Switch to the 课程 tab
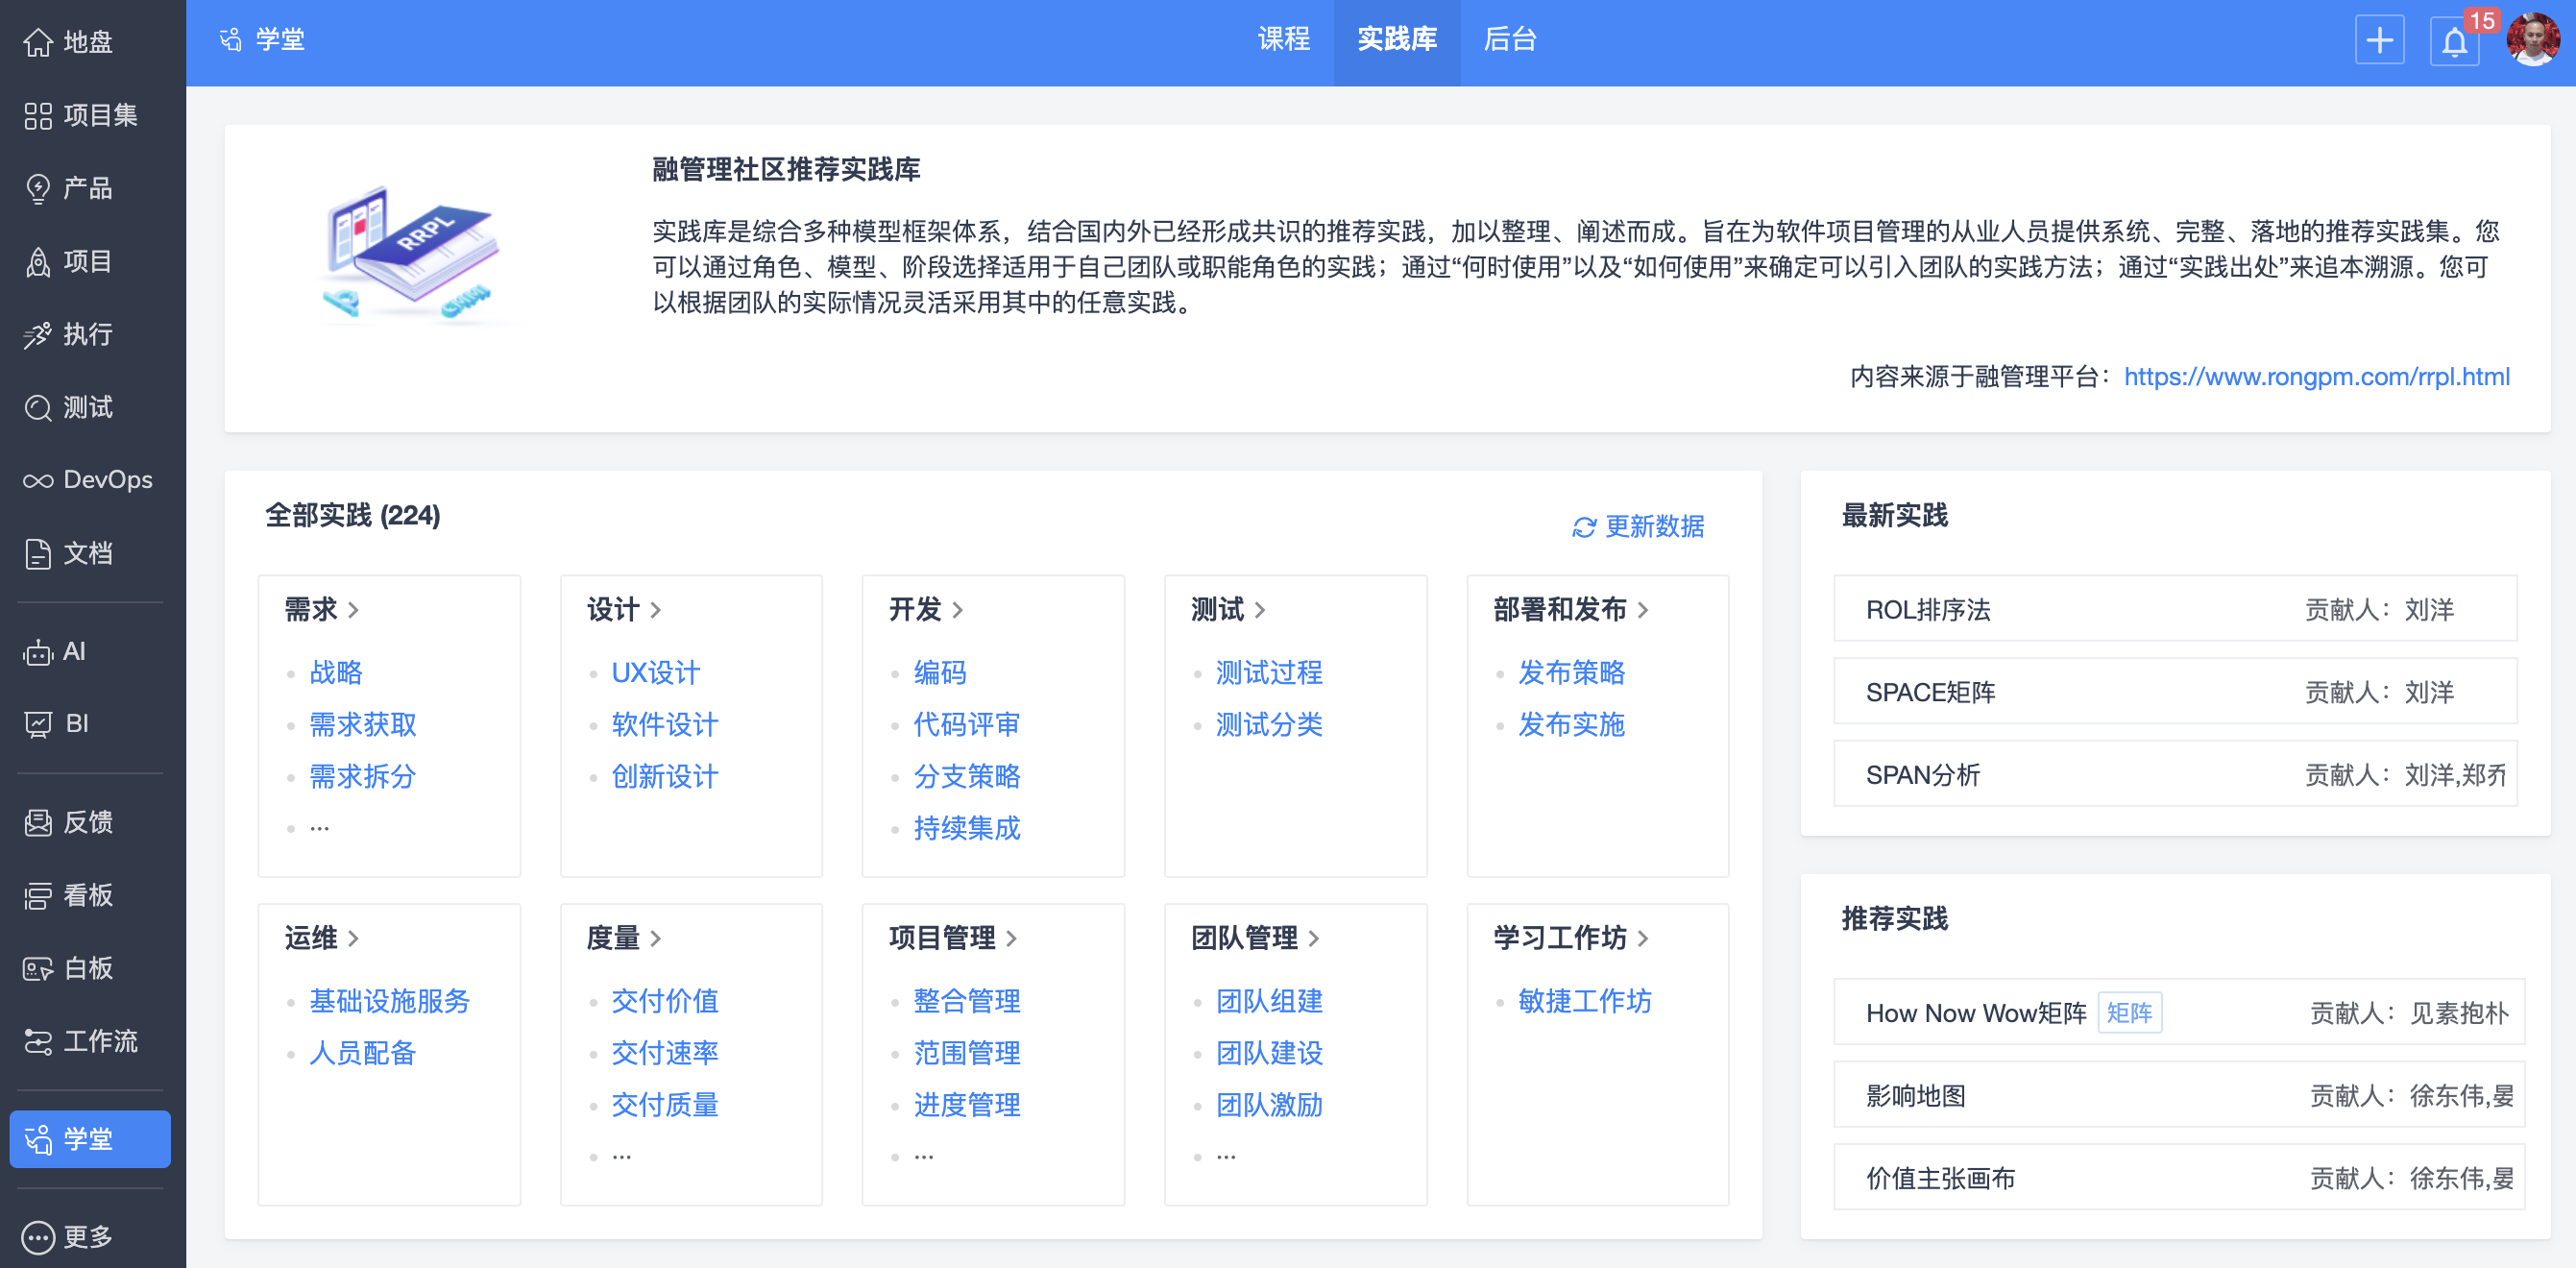Viewport: 2576px width, 1268px height. 1284,40
